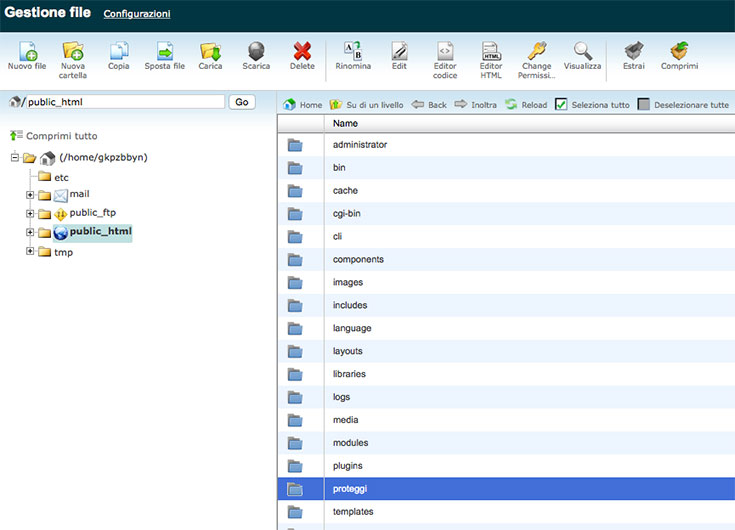This screenshot has width=735, height=530.
Task: Create a new file with Nuovo file
Action: coord(27,56)
